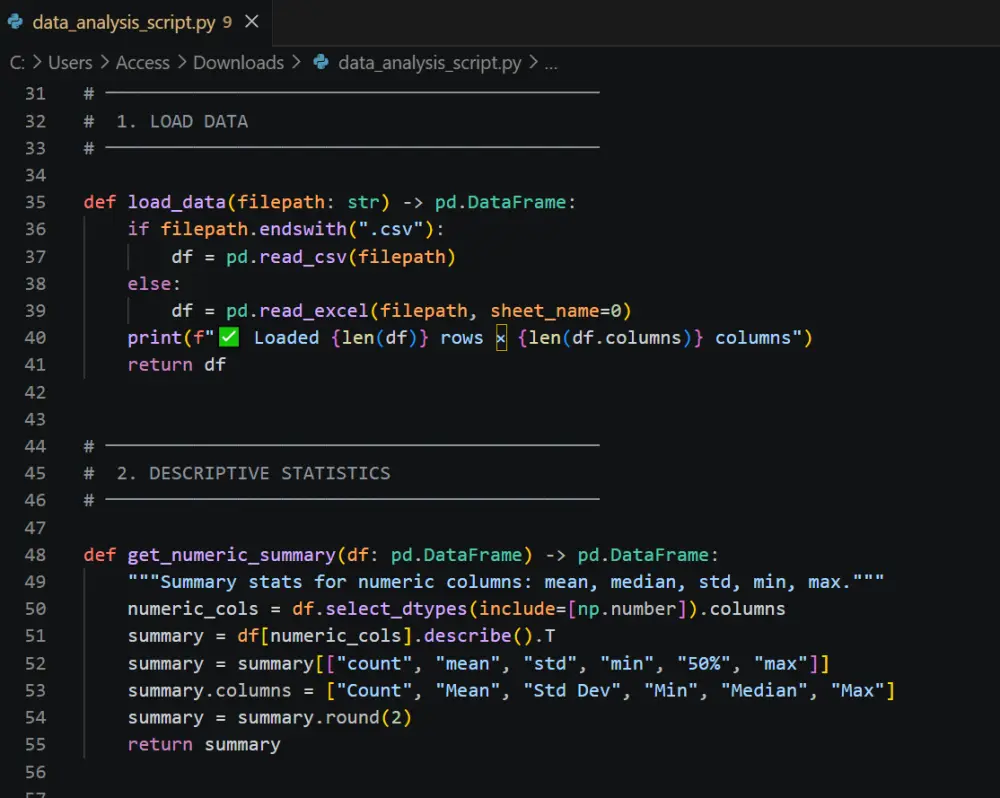1000x798 pixels.
Task: Click "50%" string on line 52
Action: (704, 663)
